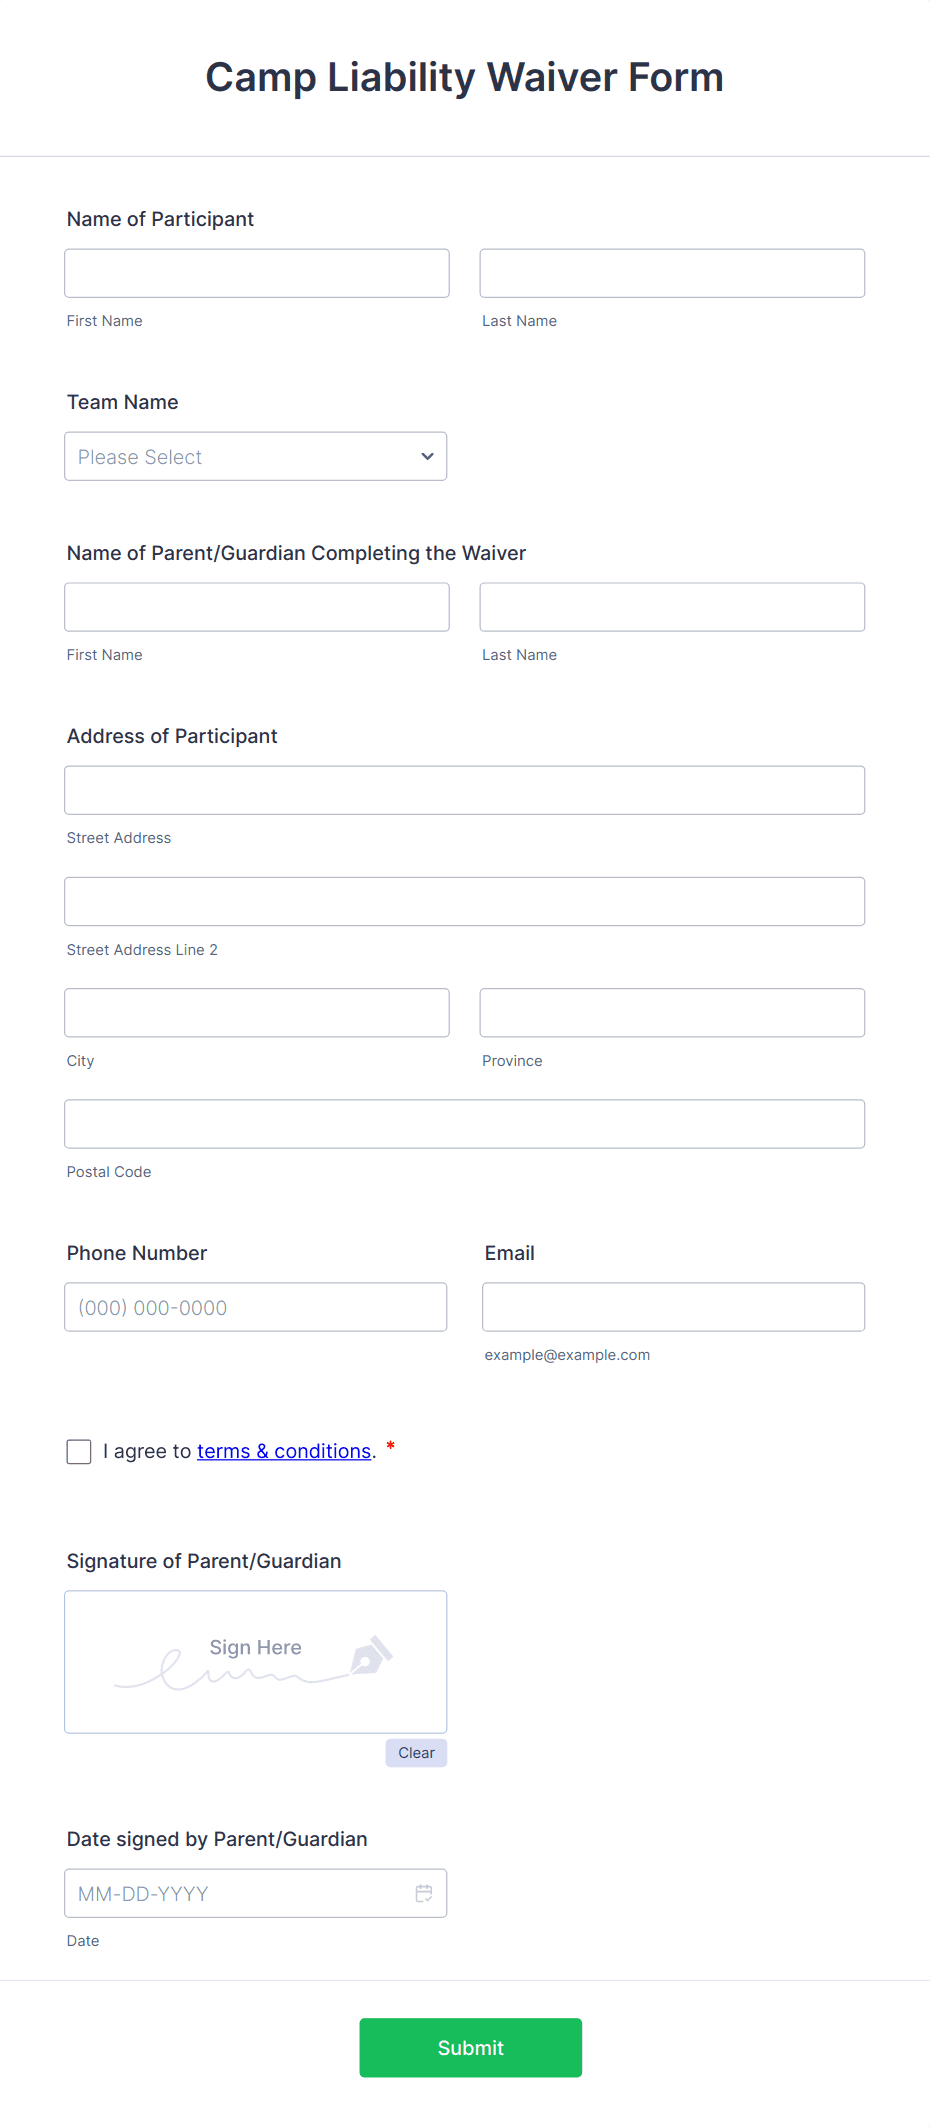Viewport: 930px width, 2127px height.
Task: Click the Phone Number field
Action: [x=255, y=1306]
